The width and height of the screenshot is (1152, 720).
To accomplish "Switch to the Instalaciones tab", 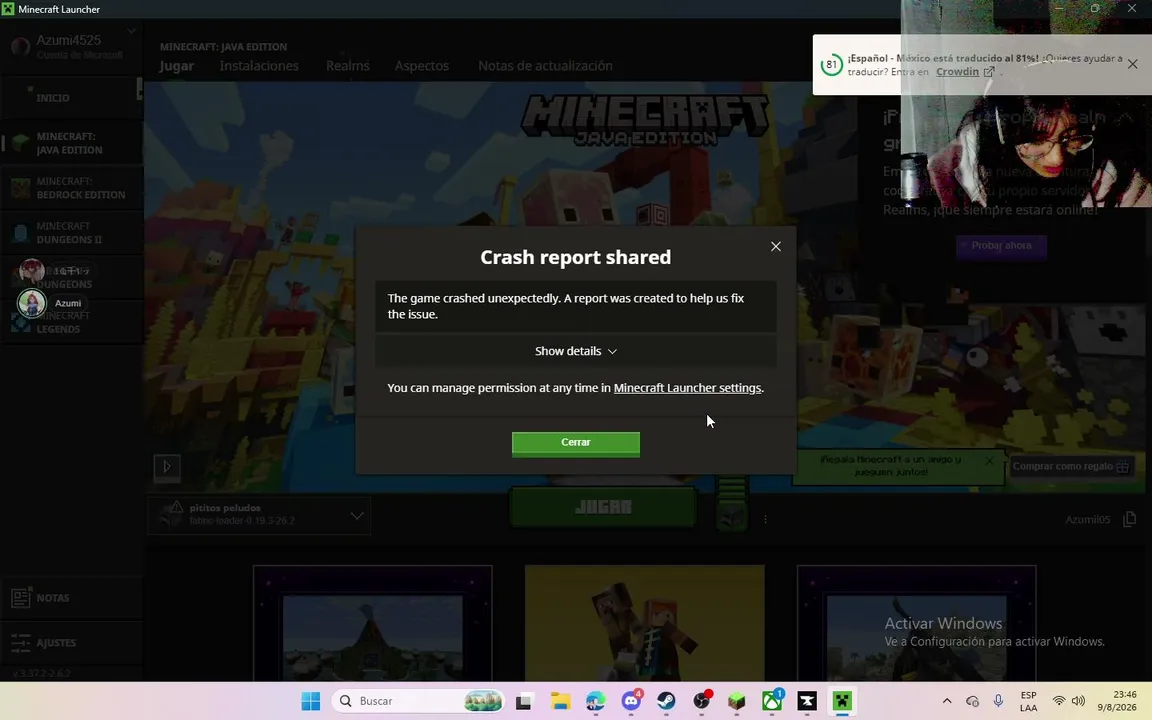I will click(x=259, y=65).
